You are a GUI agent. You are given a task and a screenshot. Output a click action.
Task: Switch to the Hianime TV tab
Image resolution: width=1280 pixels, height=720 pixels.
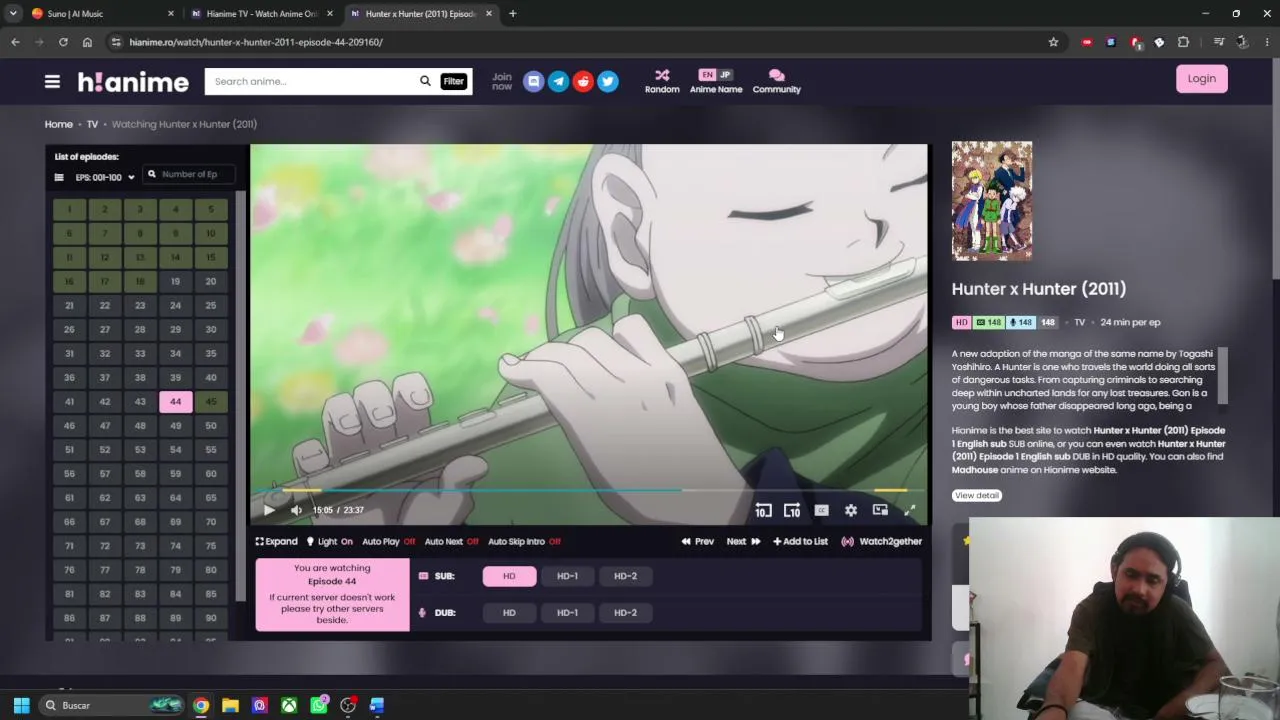[x=262, y=14]
